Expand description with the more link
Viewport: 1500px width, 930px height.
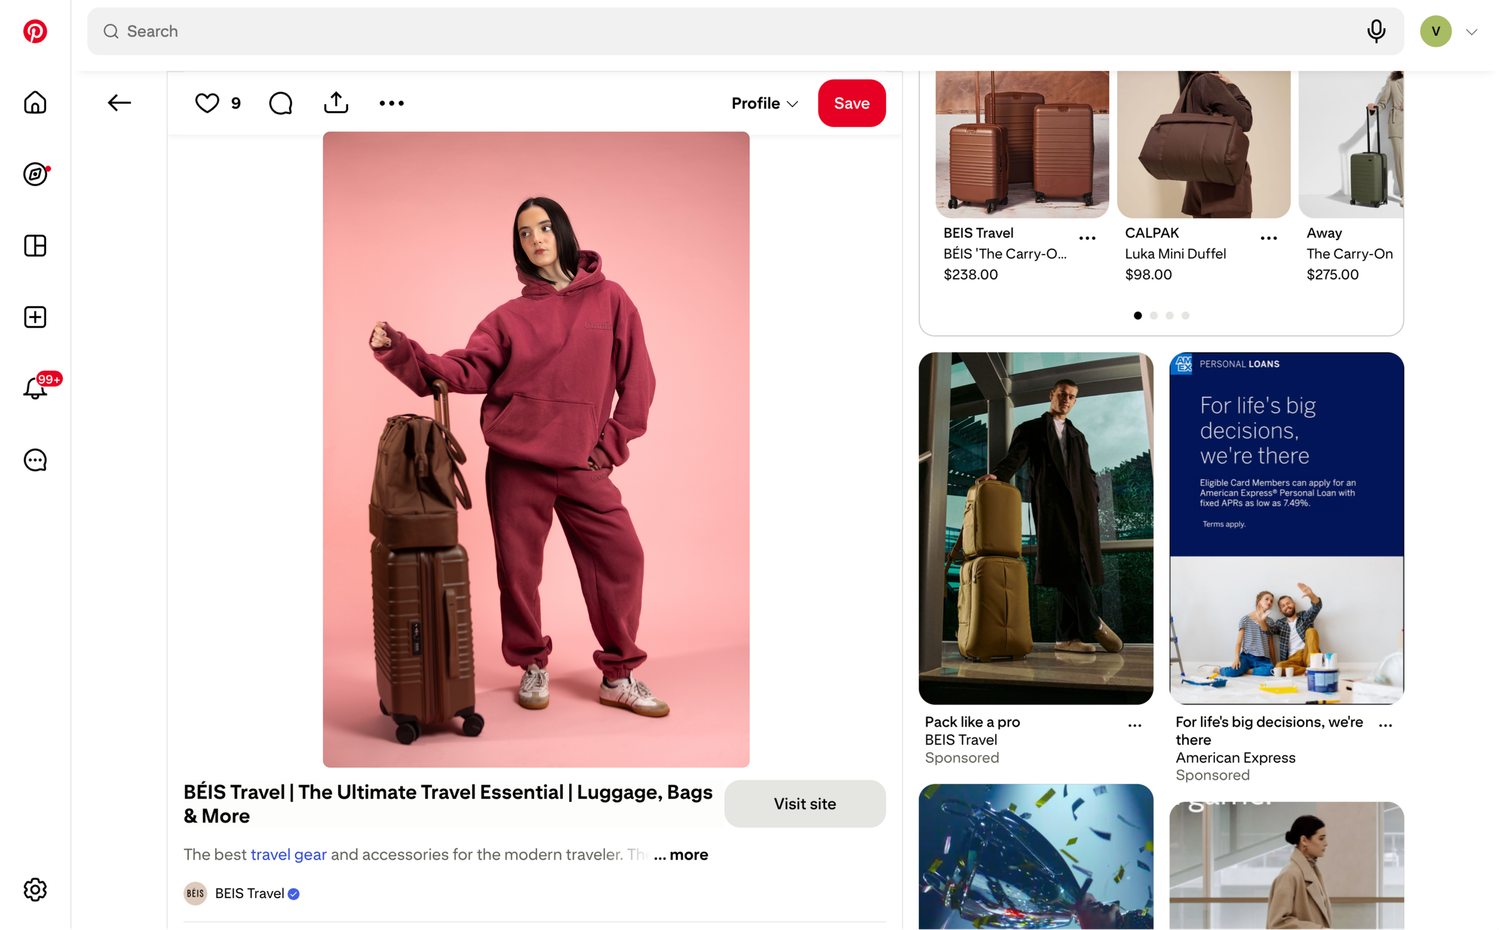681,855
